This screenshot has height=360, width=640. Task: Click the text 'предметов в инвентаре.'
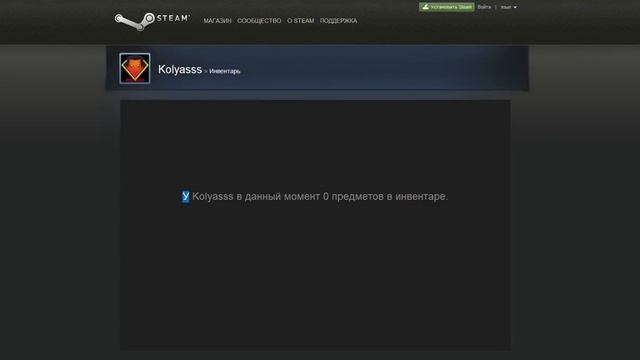[x=389, y=196]
